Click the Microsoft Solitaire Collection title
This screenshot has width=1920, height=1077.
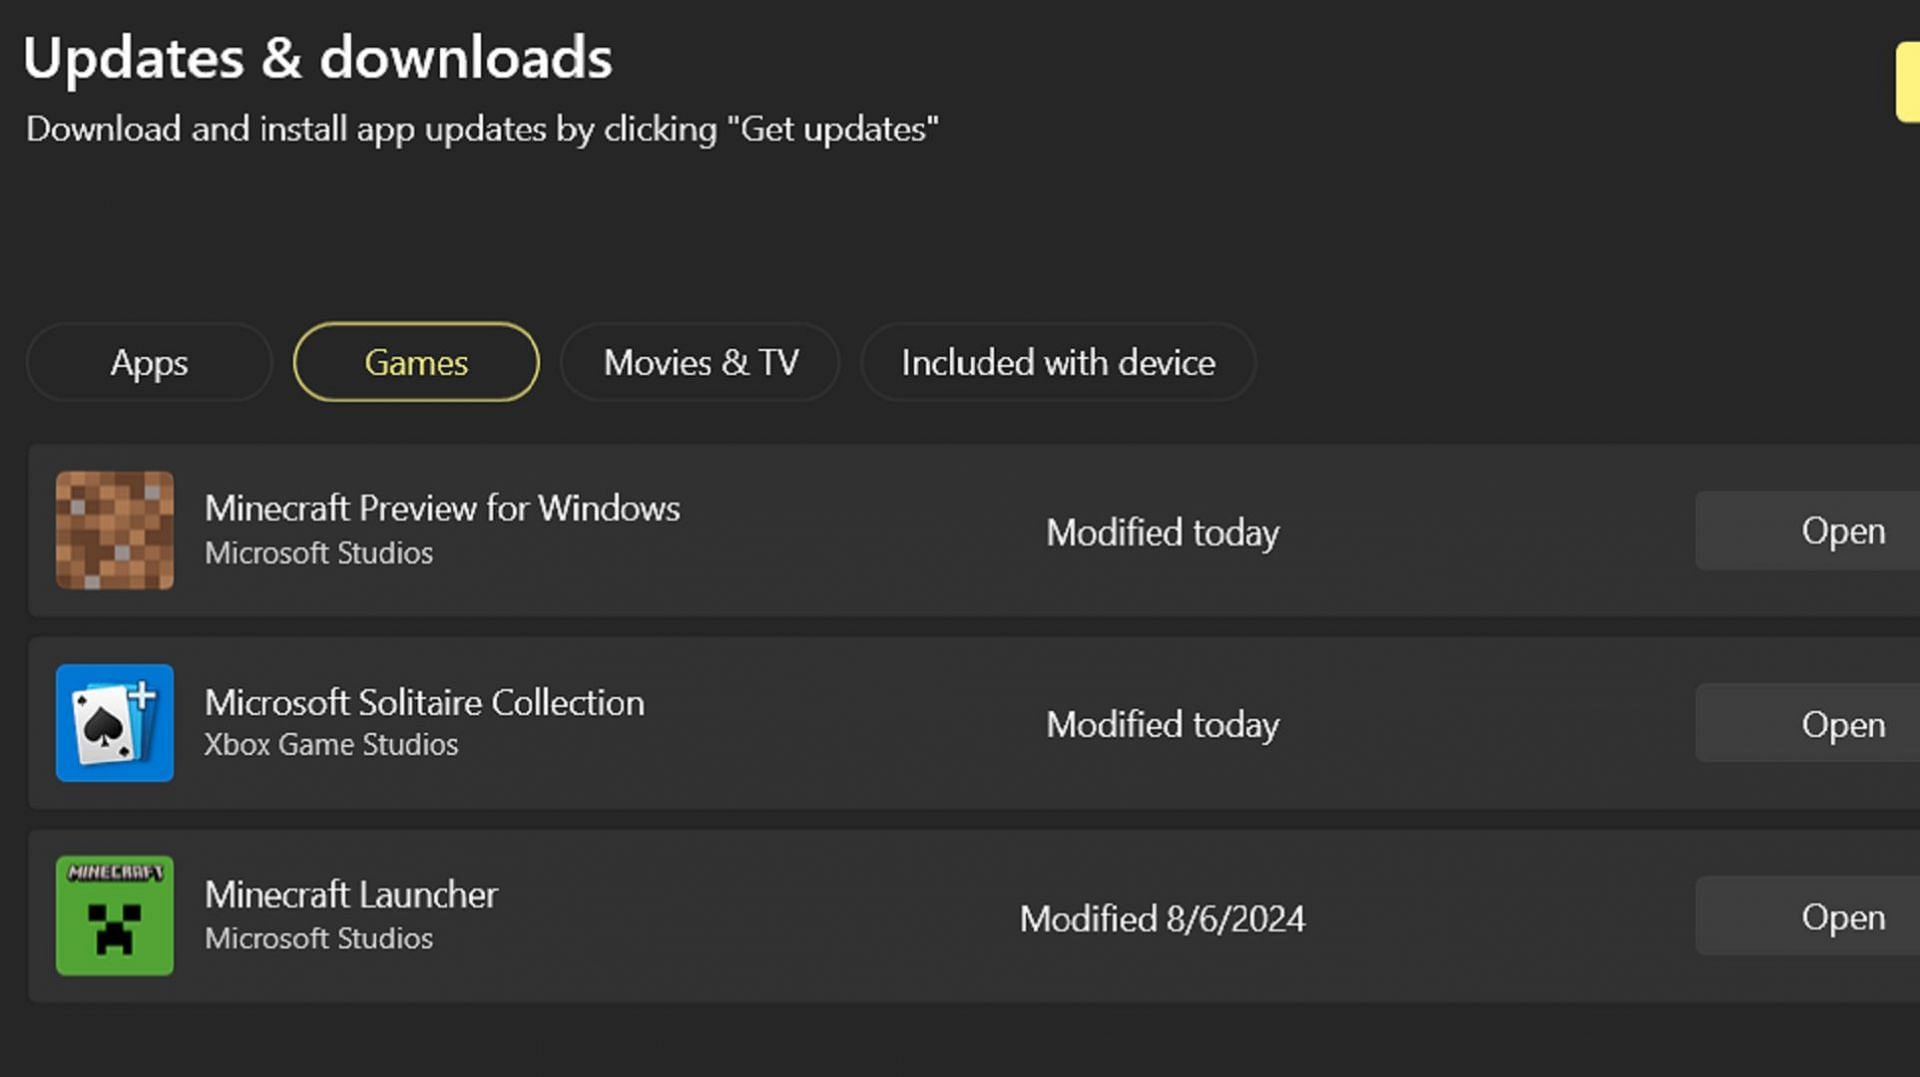tap(424, 702)
